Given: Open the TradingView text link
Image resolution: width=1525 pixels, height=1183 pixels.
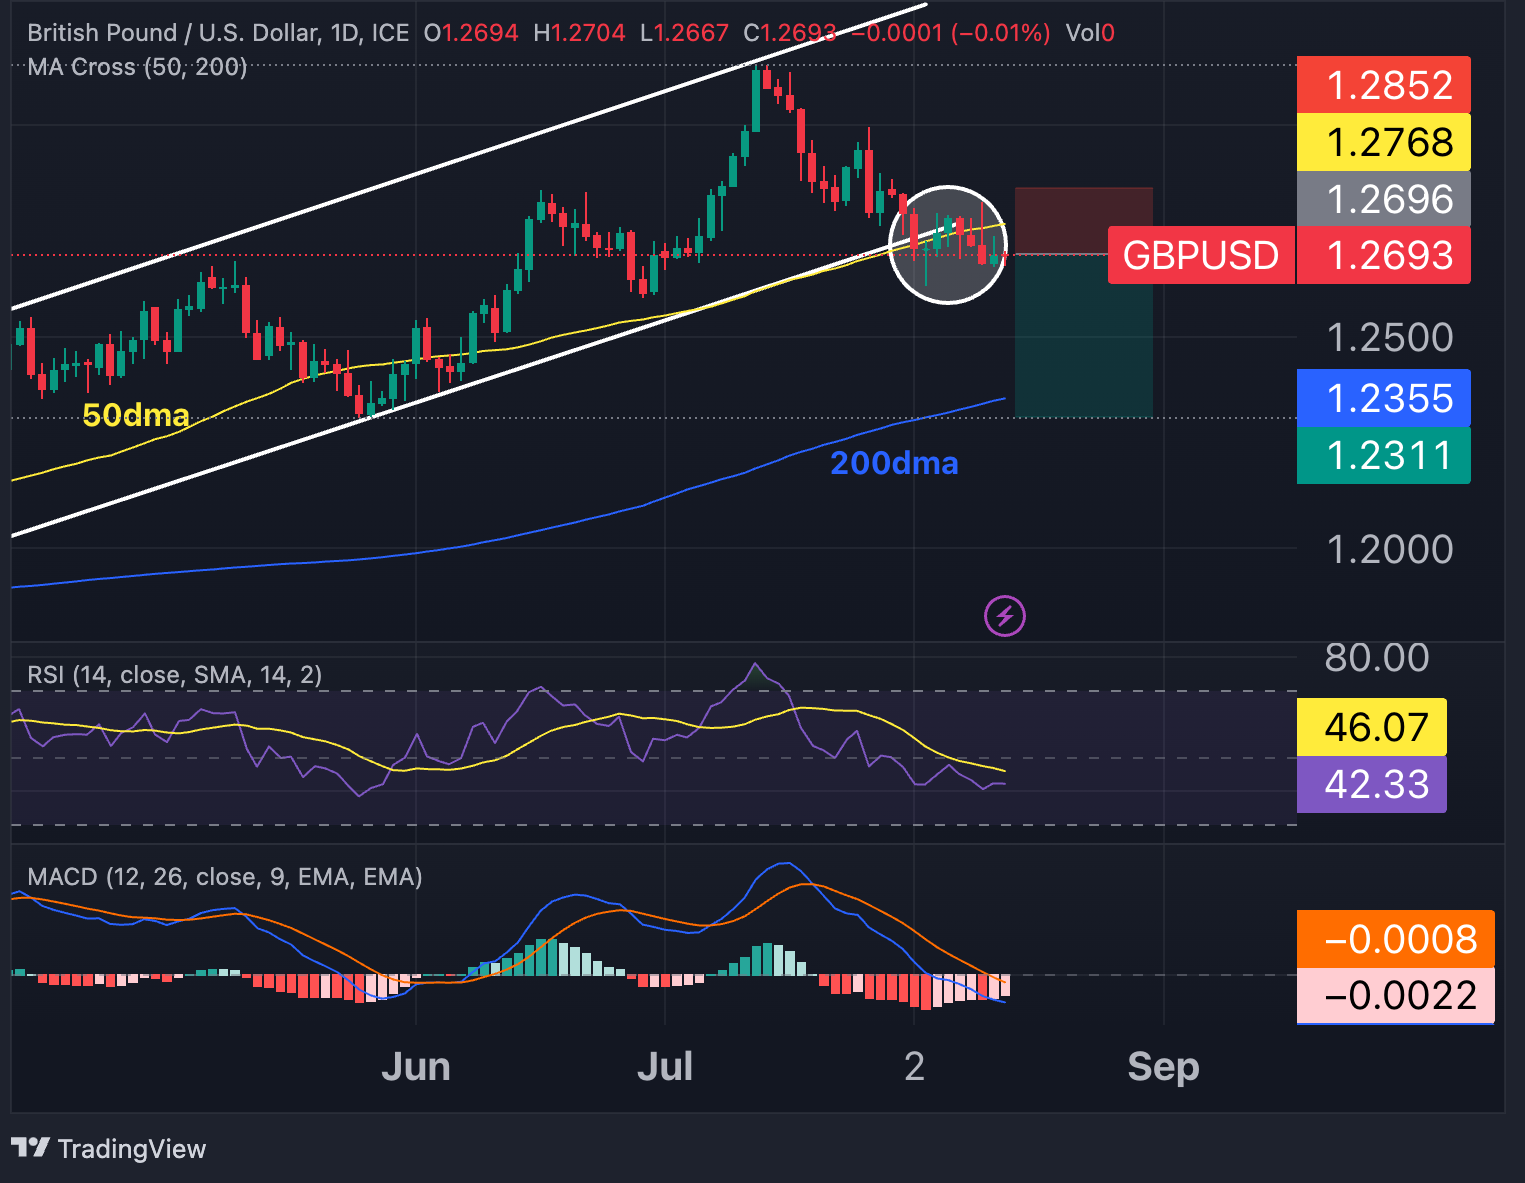Looking at the screenshot, I should tap(131, 1148).
